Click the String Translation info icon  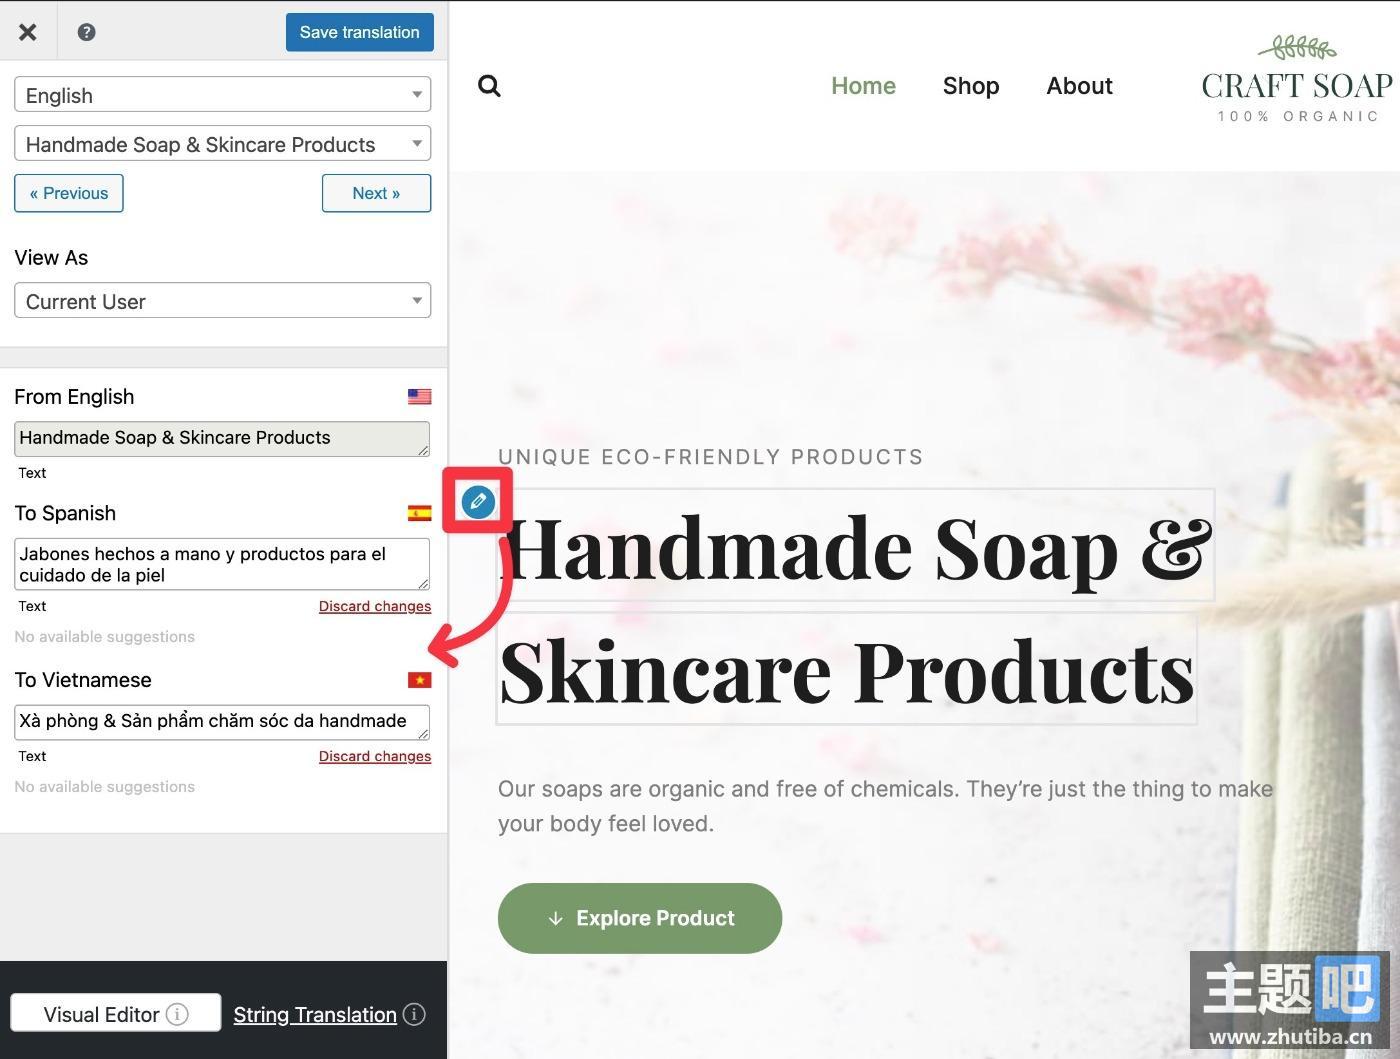414,1014
